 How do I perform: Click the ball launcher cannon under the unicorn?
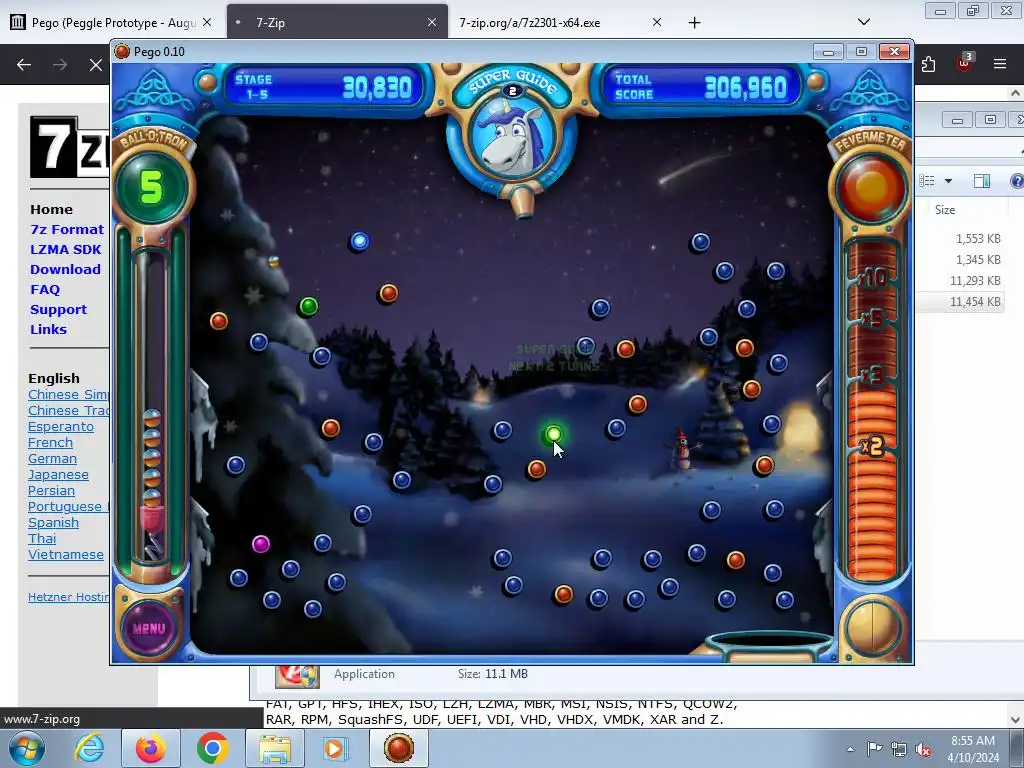[522, 201]
